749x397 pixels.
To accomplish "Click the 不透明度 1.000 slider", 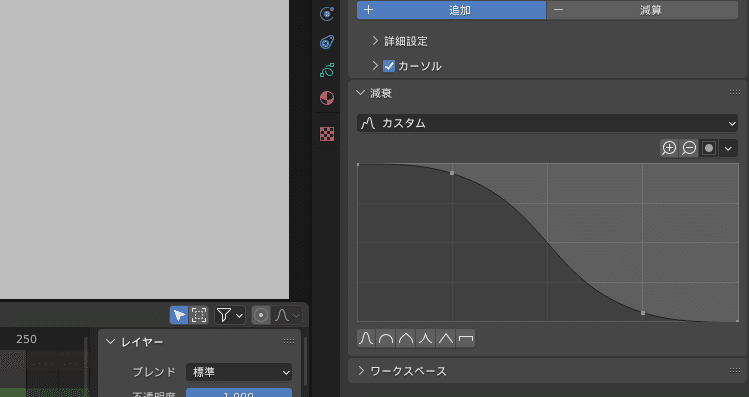I will point(239,393).
